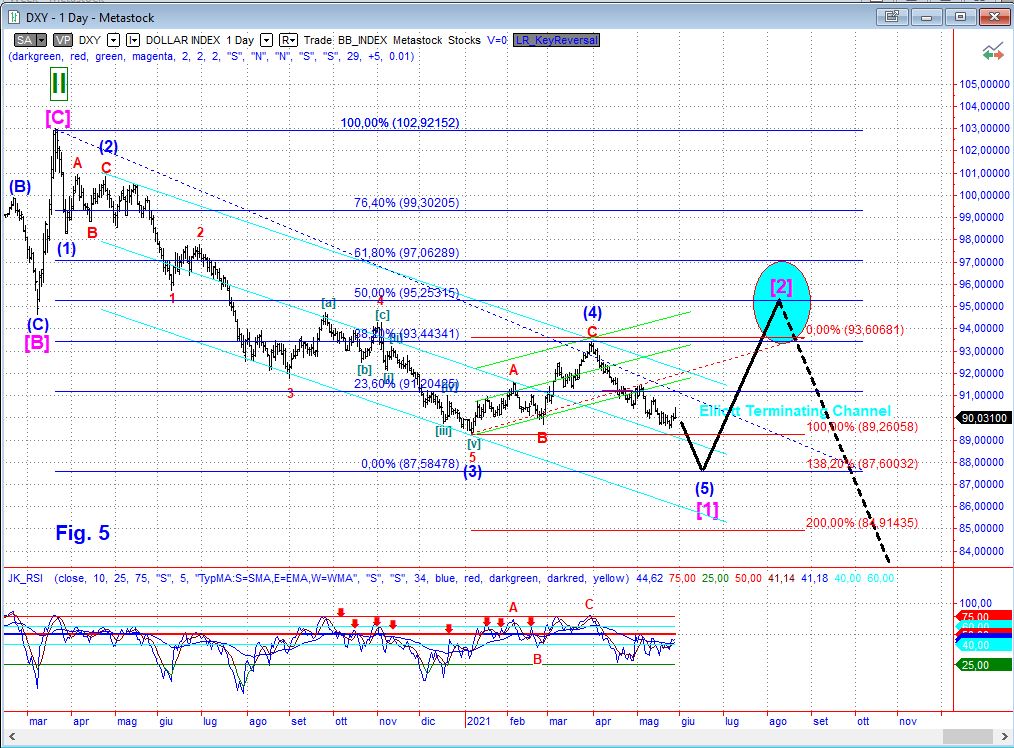Click the magenta [C] wave label at the peak
This screenshot has width=1014, height=748.
(x=57, y=118)
